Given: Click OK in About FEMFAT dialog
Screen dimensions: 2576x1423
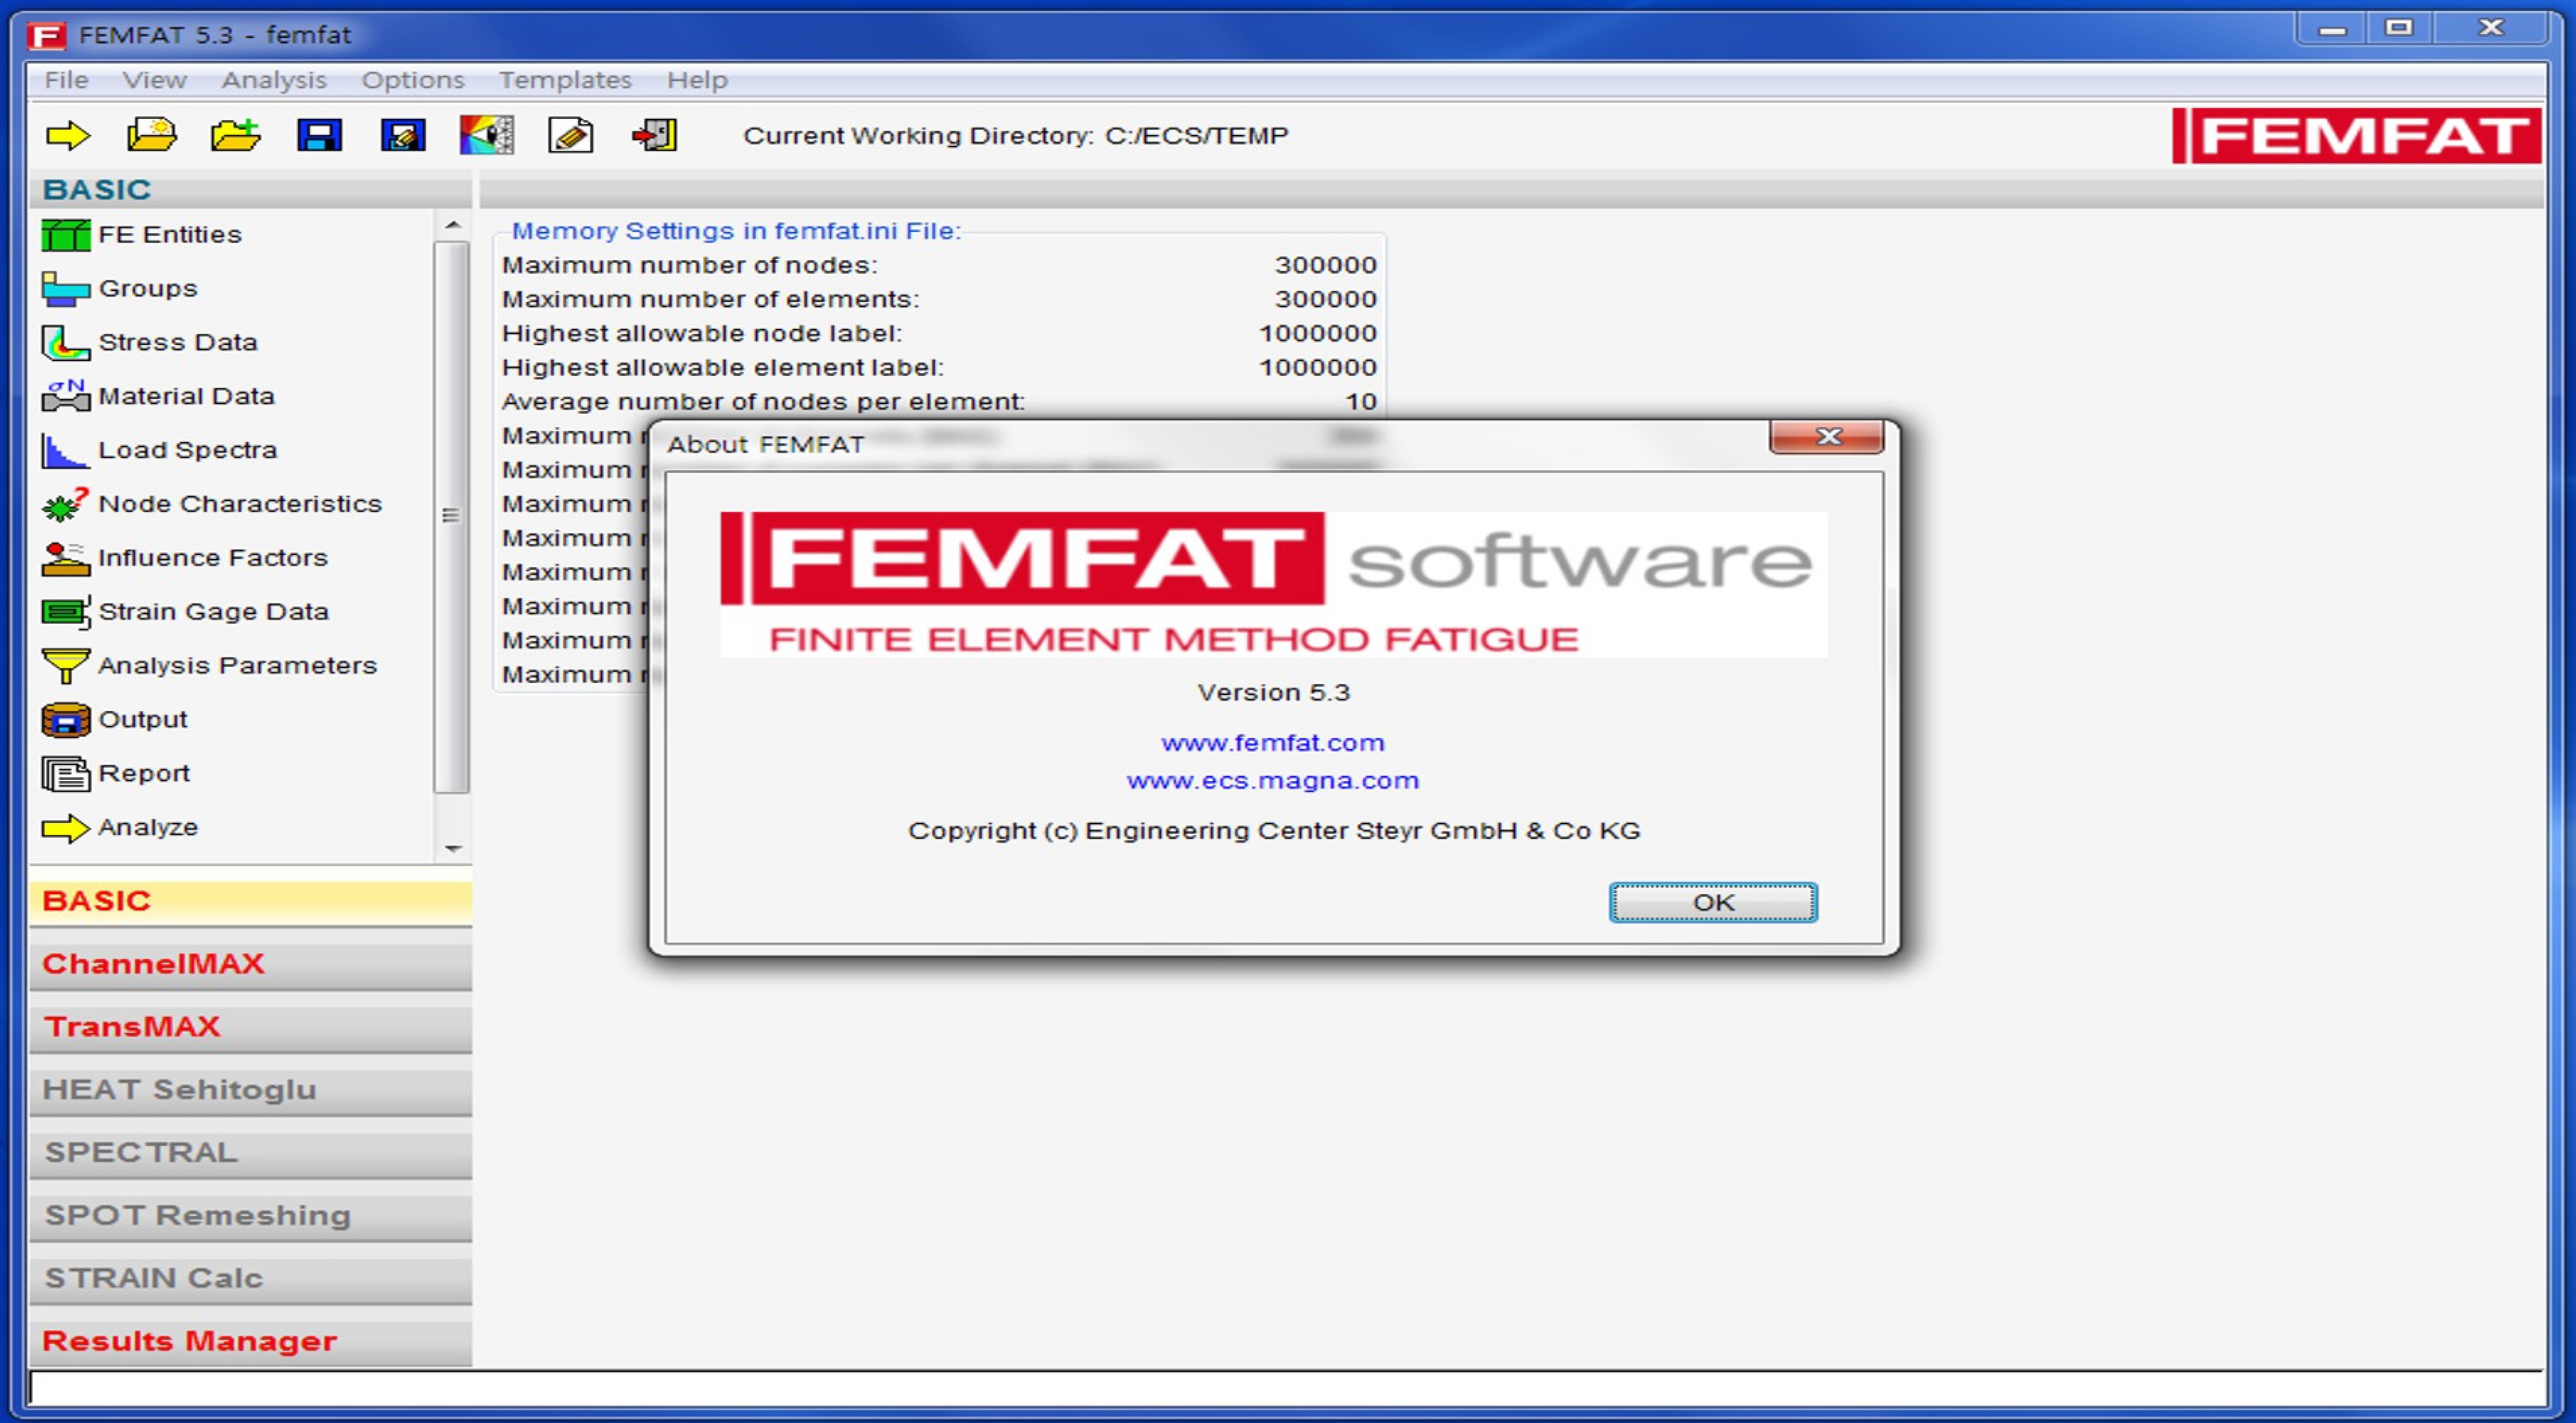Looking at the screenshot, I should tap(1713, 903).
